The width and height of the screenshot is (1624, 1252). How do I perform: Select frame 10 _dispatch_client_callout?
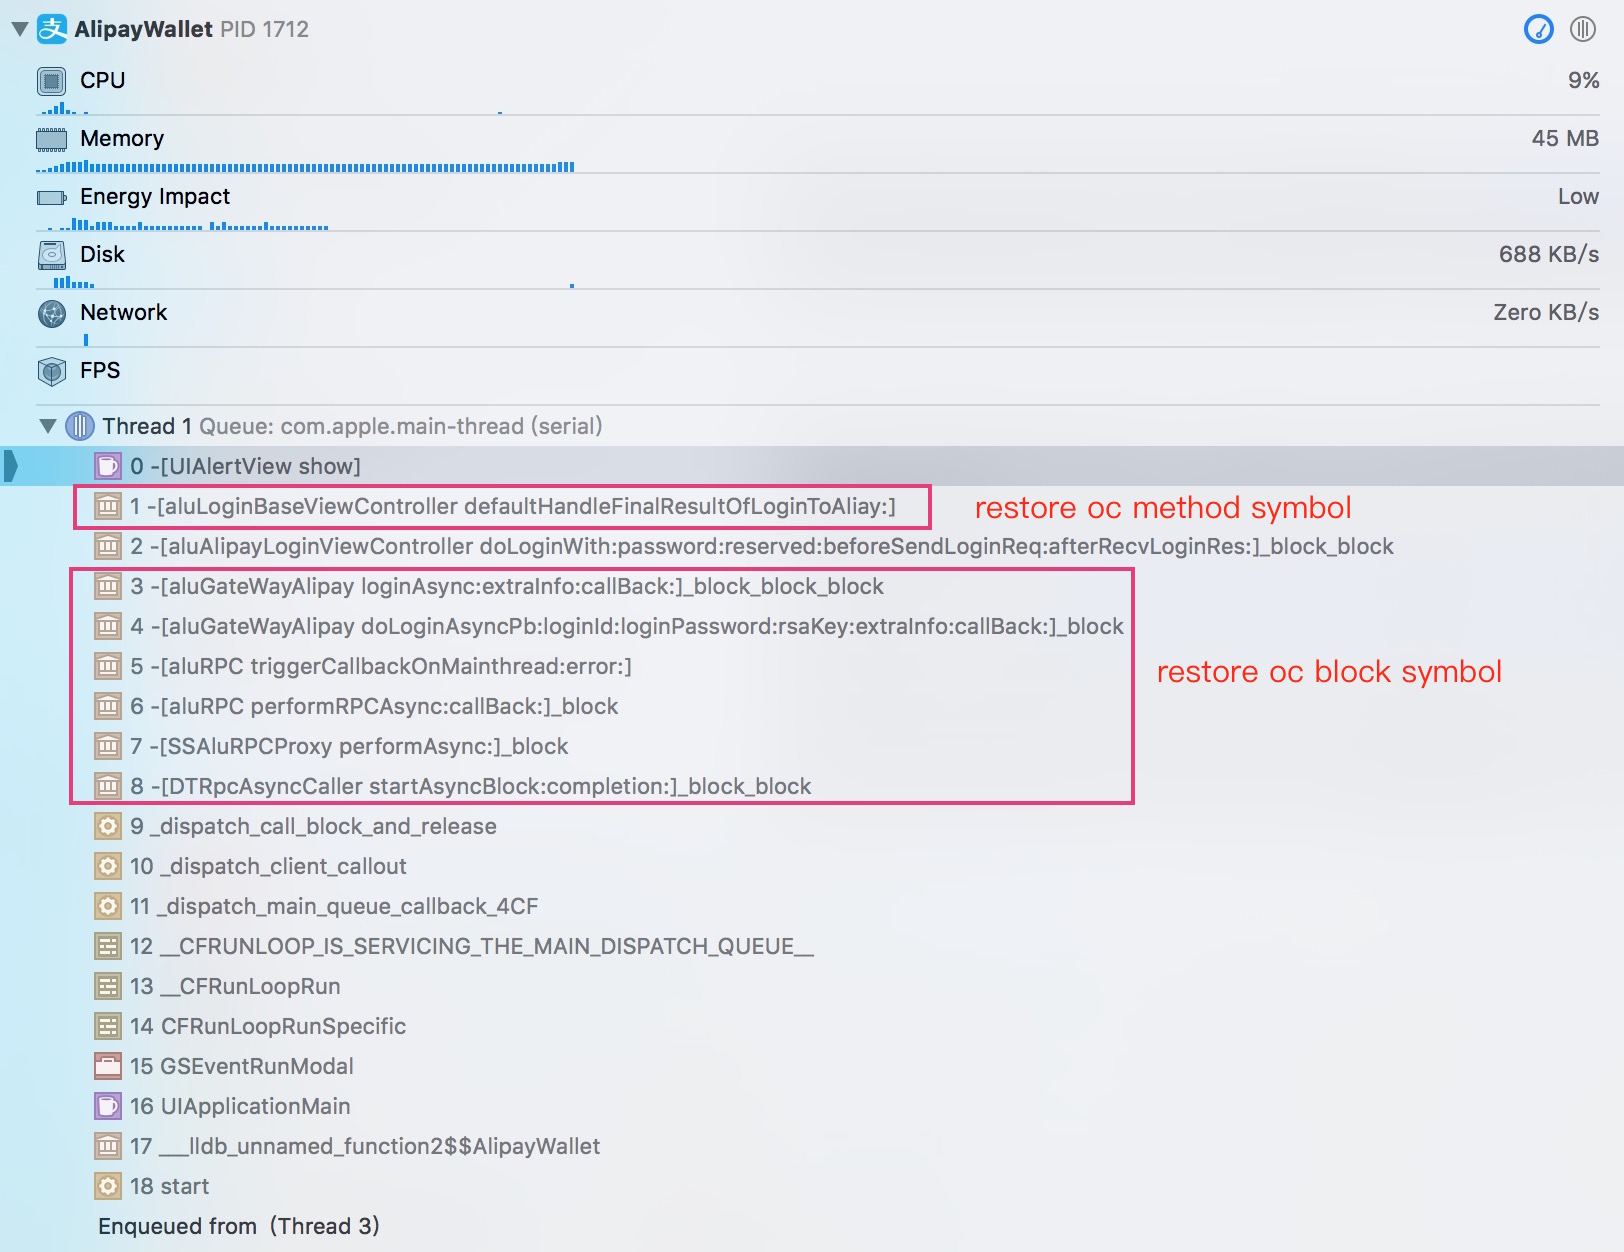coord(812,866)
